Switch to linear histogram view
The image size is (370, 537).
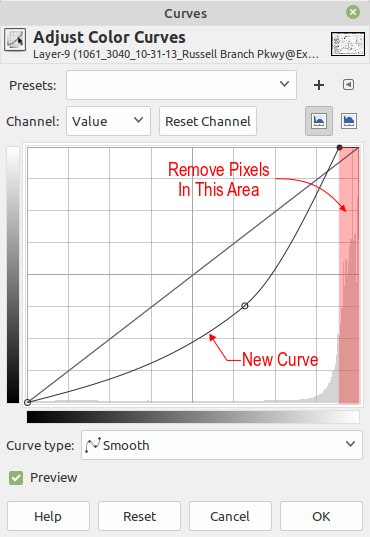319,121
